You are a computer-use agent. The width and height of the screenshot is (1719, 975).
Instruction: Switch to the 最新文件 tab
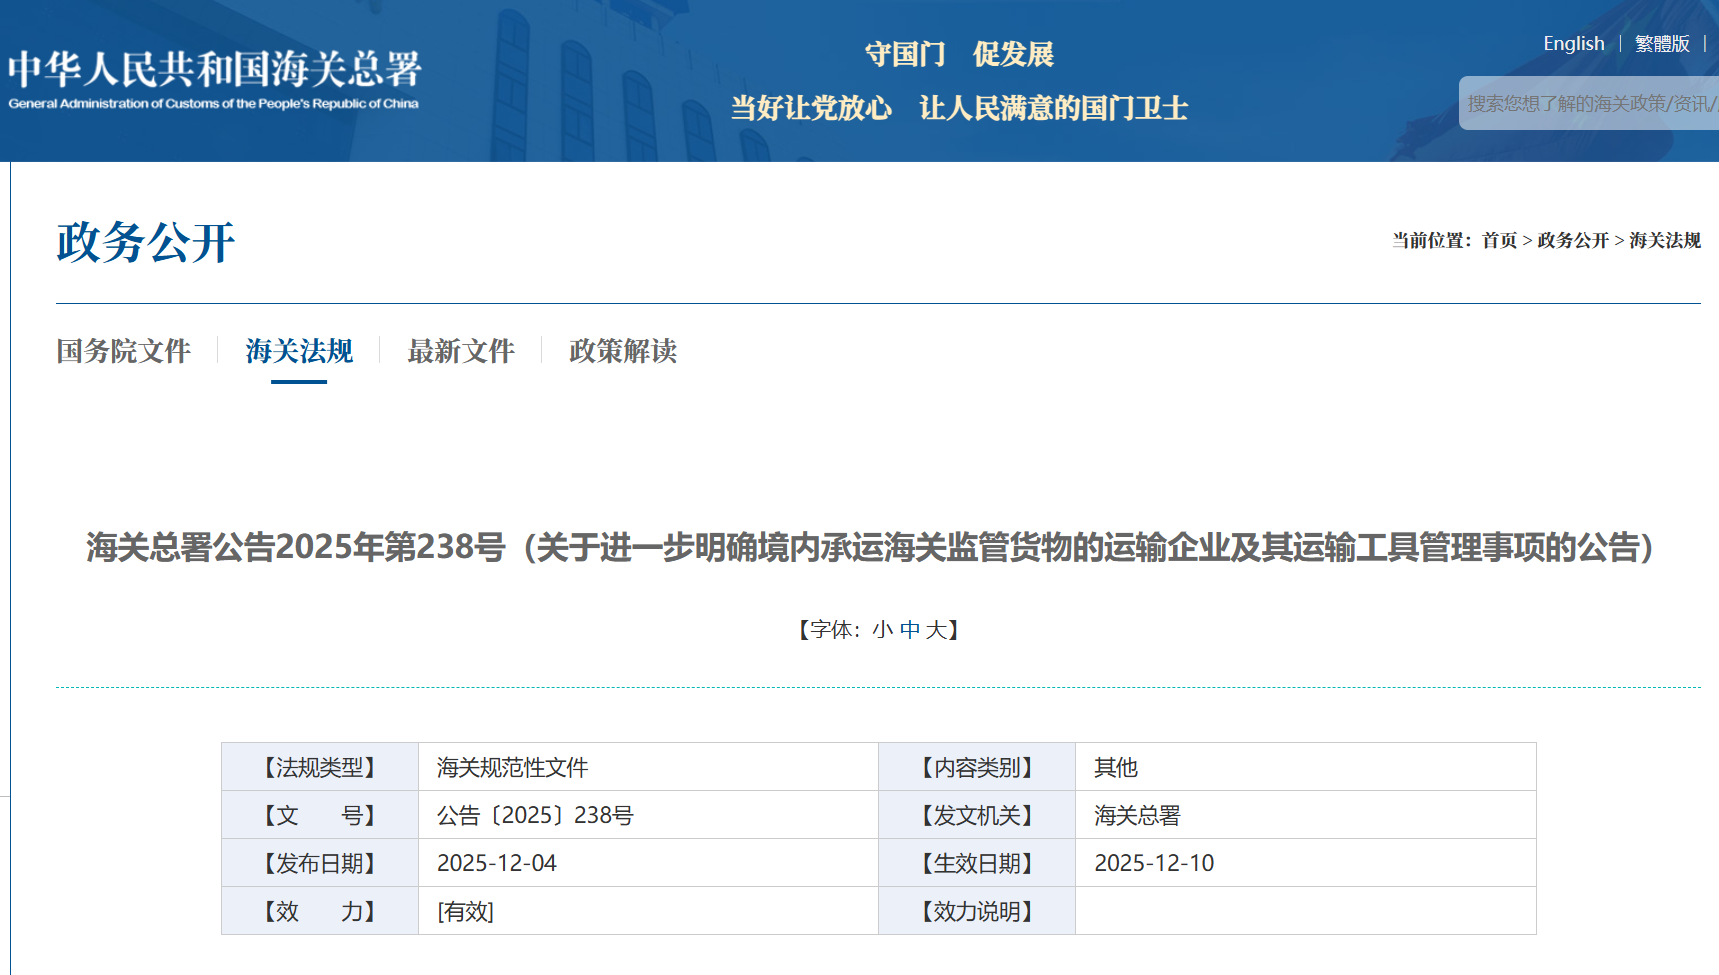[461, 351]
